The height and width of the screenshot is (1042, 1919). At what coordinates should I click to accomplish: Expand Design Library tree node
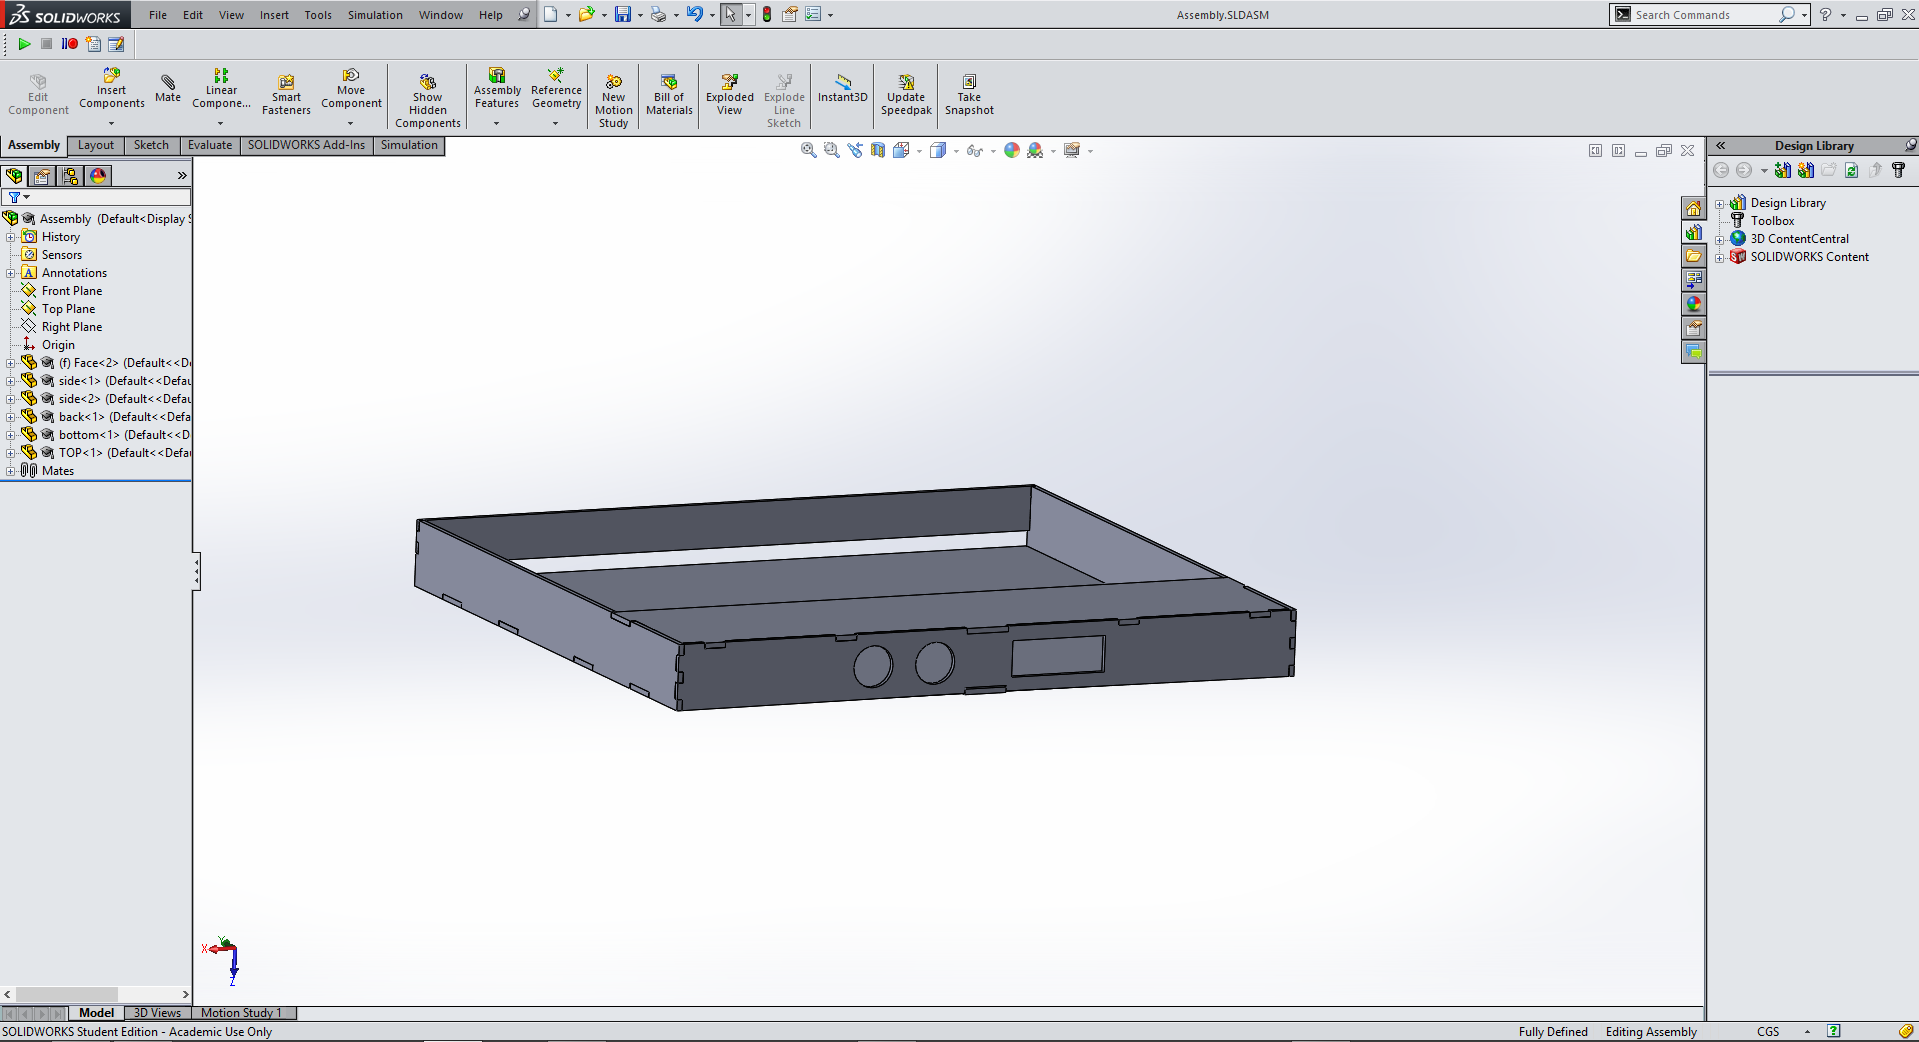1720,203
